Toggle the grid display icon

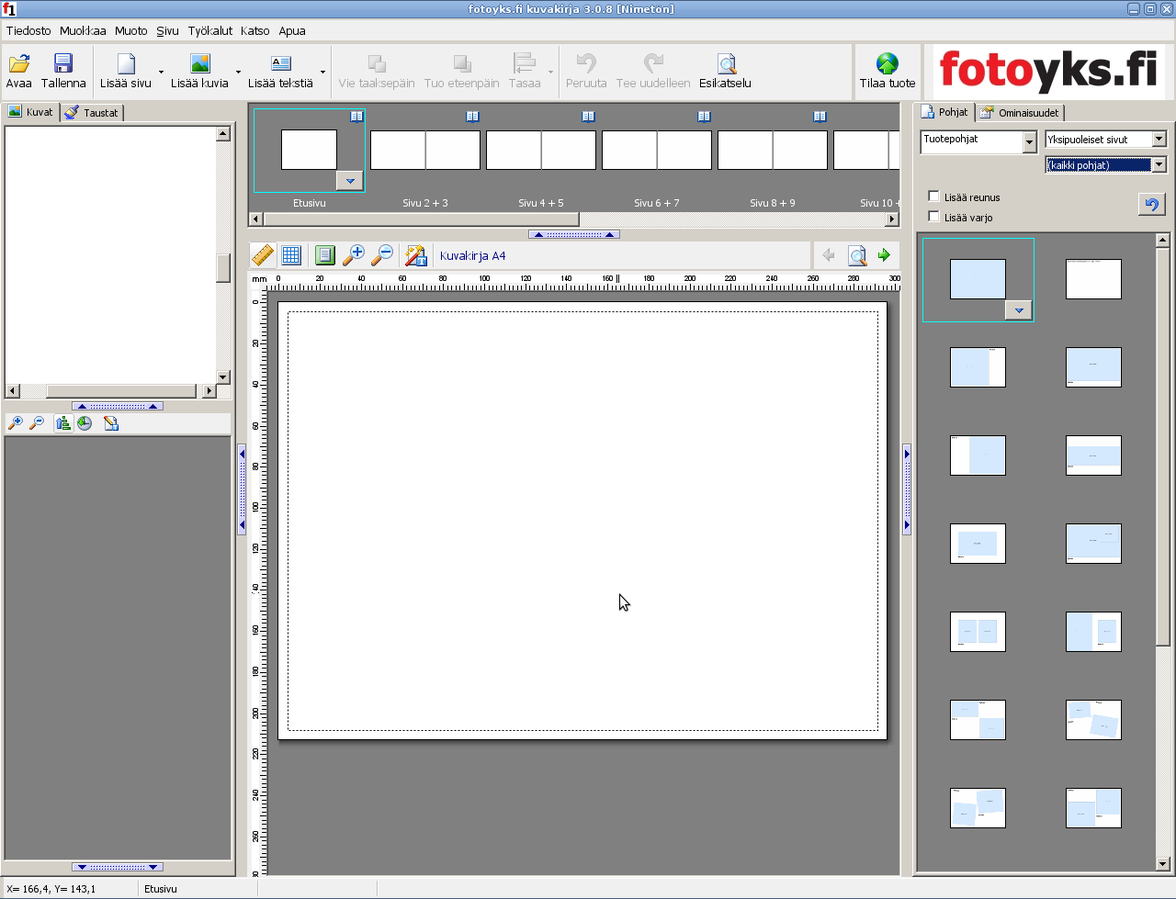pos(291,256)
